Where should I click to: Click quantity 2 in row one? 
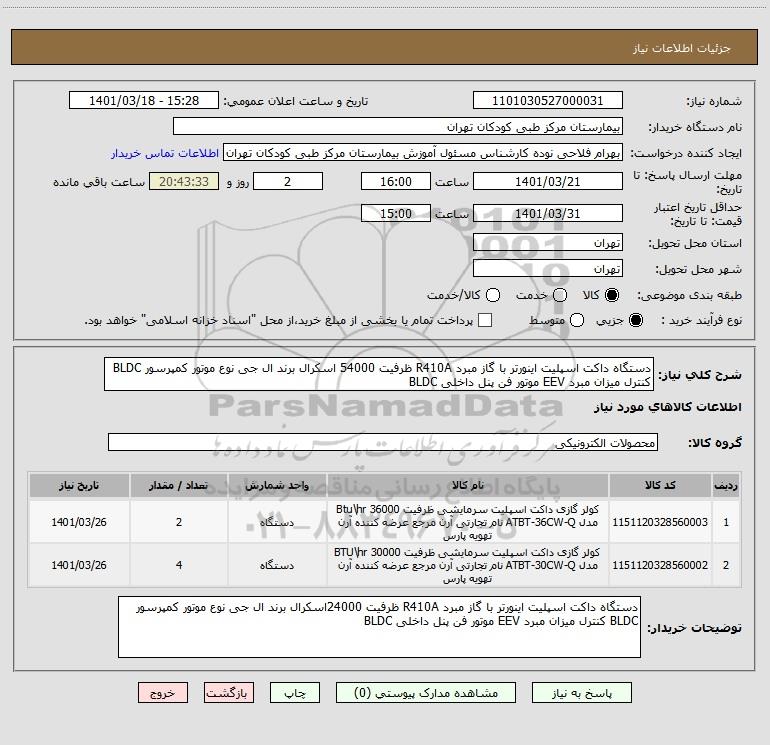coord(179,522)
